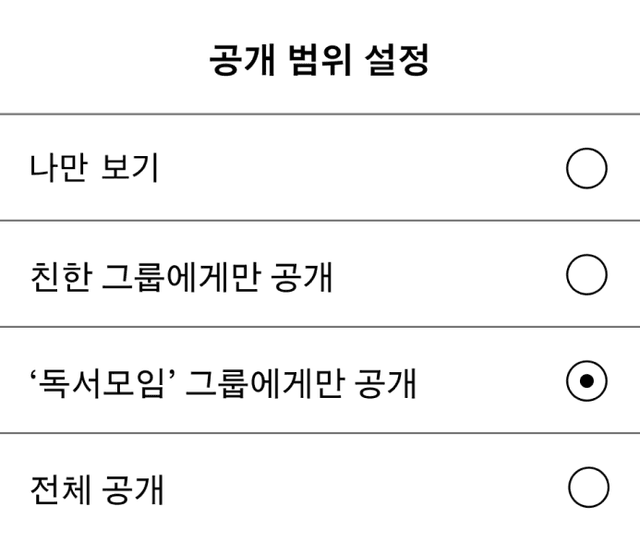Tap the words '전체 공개' in the last row
640x554 pixels.
pos(97,490)
